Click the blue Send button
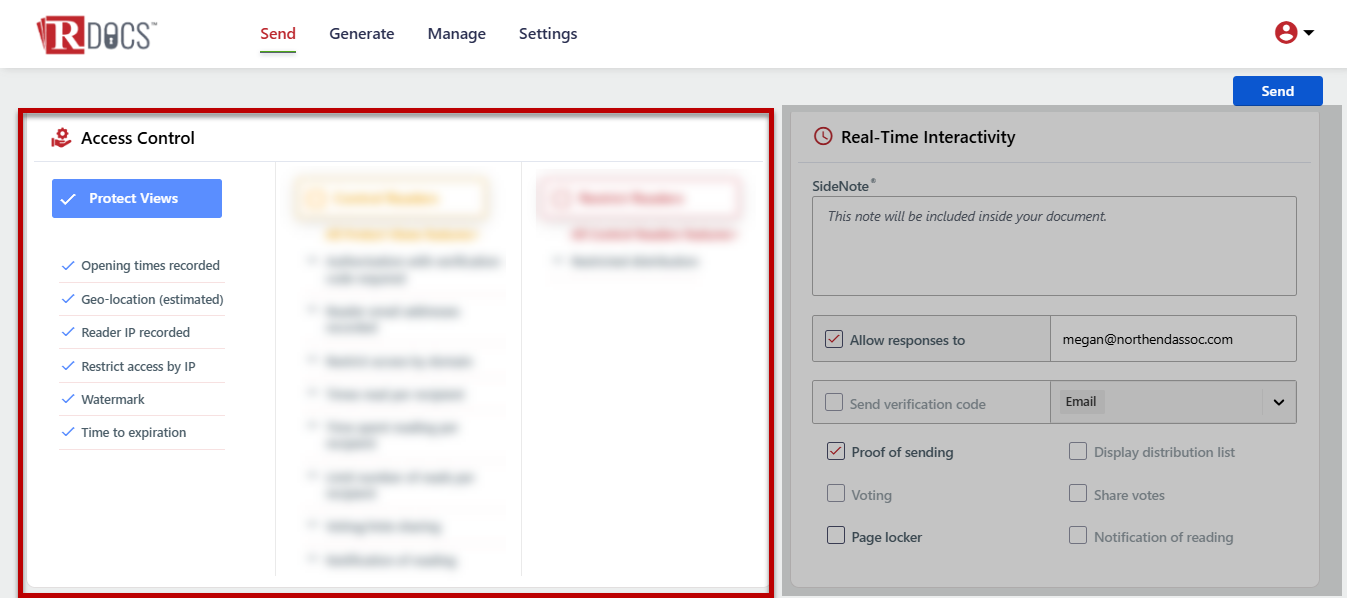 (1278, 91)
